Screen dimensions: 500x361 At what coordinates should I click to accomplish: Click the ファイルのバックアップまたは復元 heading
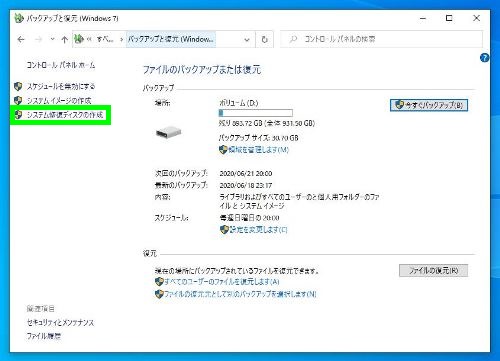(x=202, y=70)
